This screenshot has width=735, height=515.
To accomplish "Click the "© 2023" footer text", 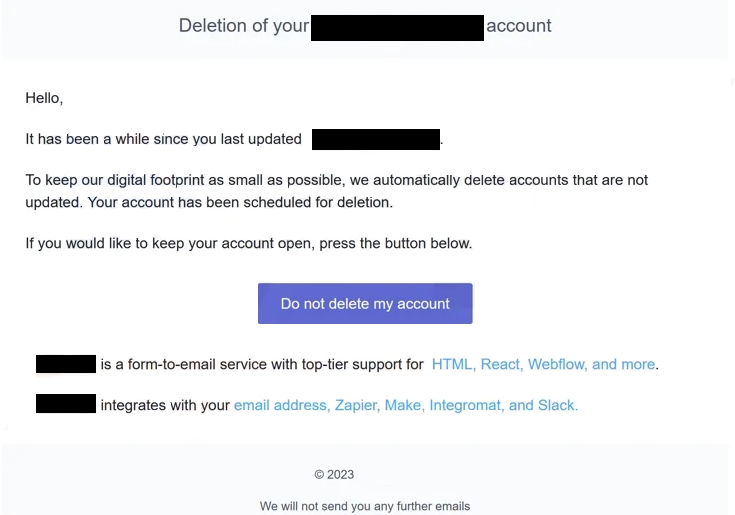I will pos(334,475).
